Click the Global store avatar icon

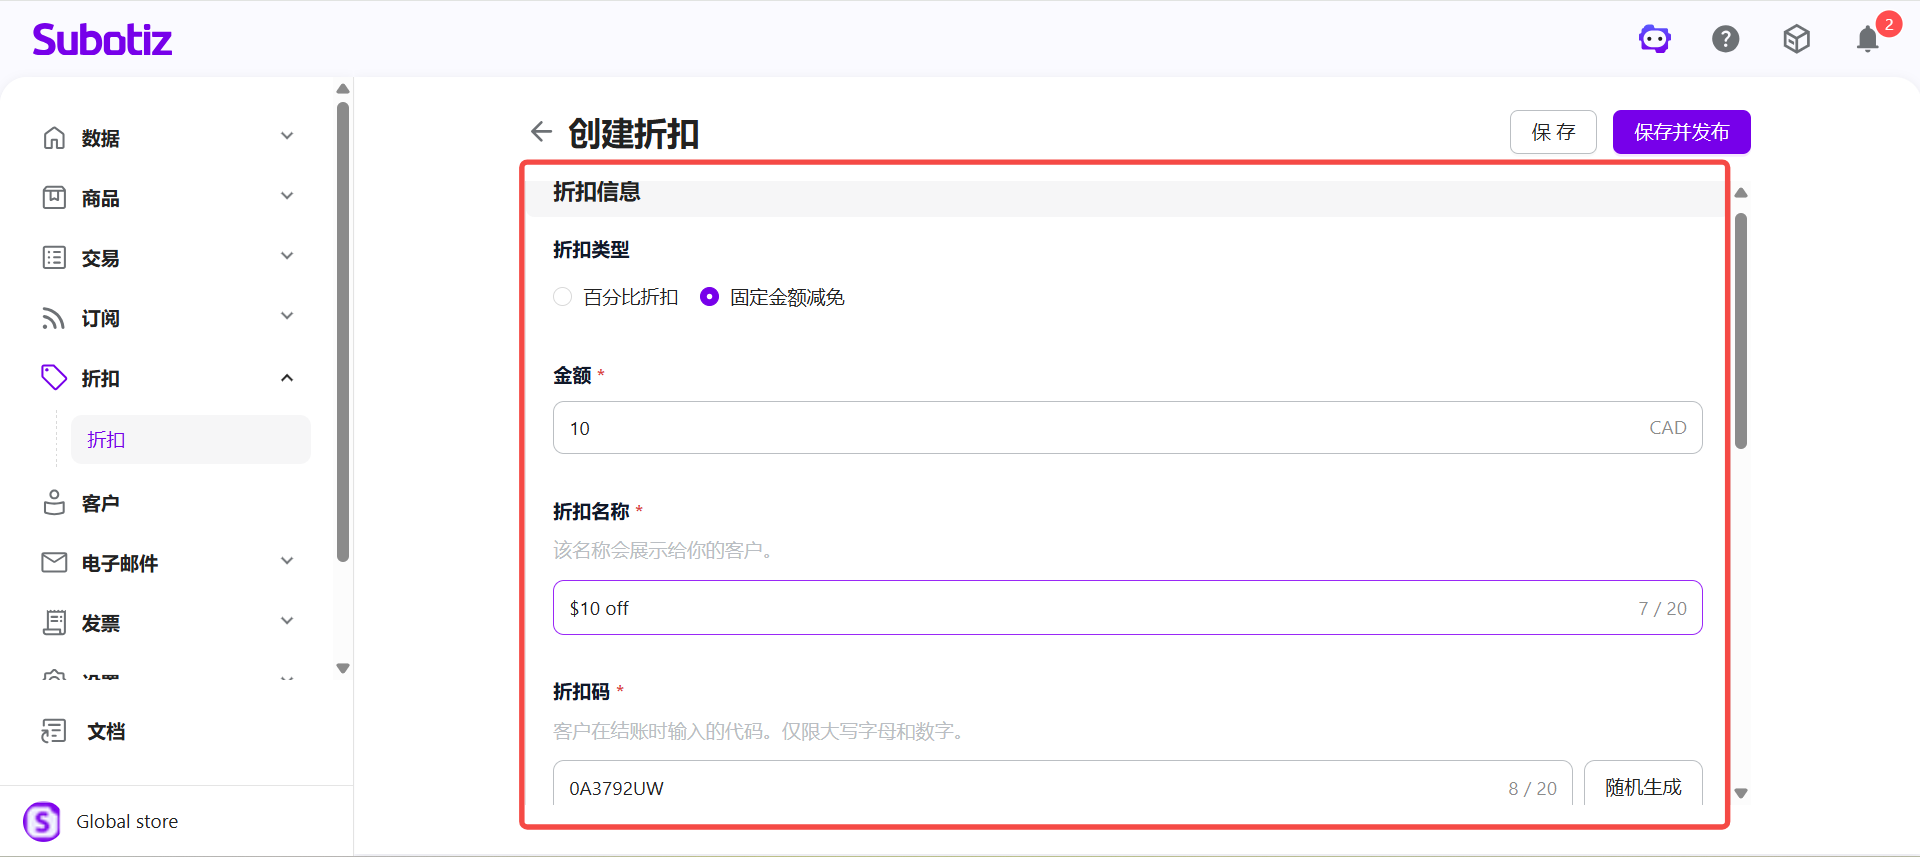click(42, 822)
